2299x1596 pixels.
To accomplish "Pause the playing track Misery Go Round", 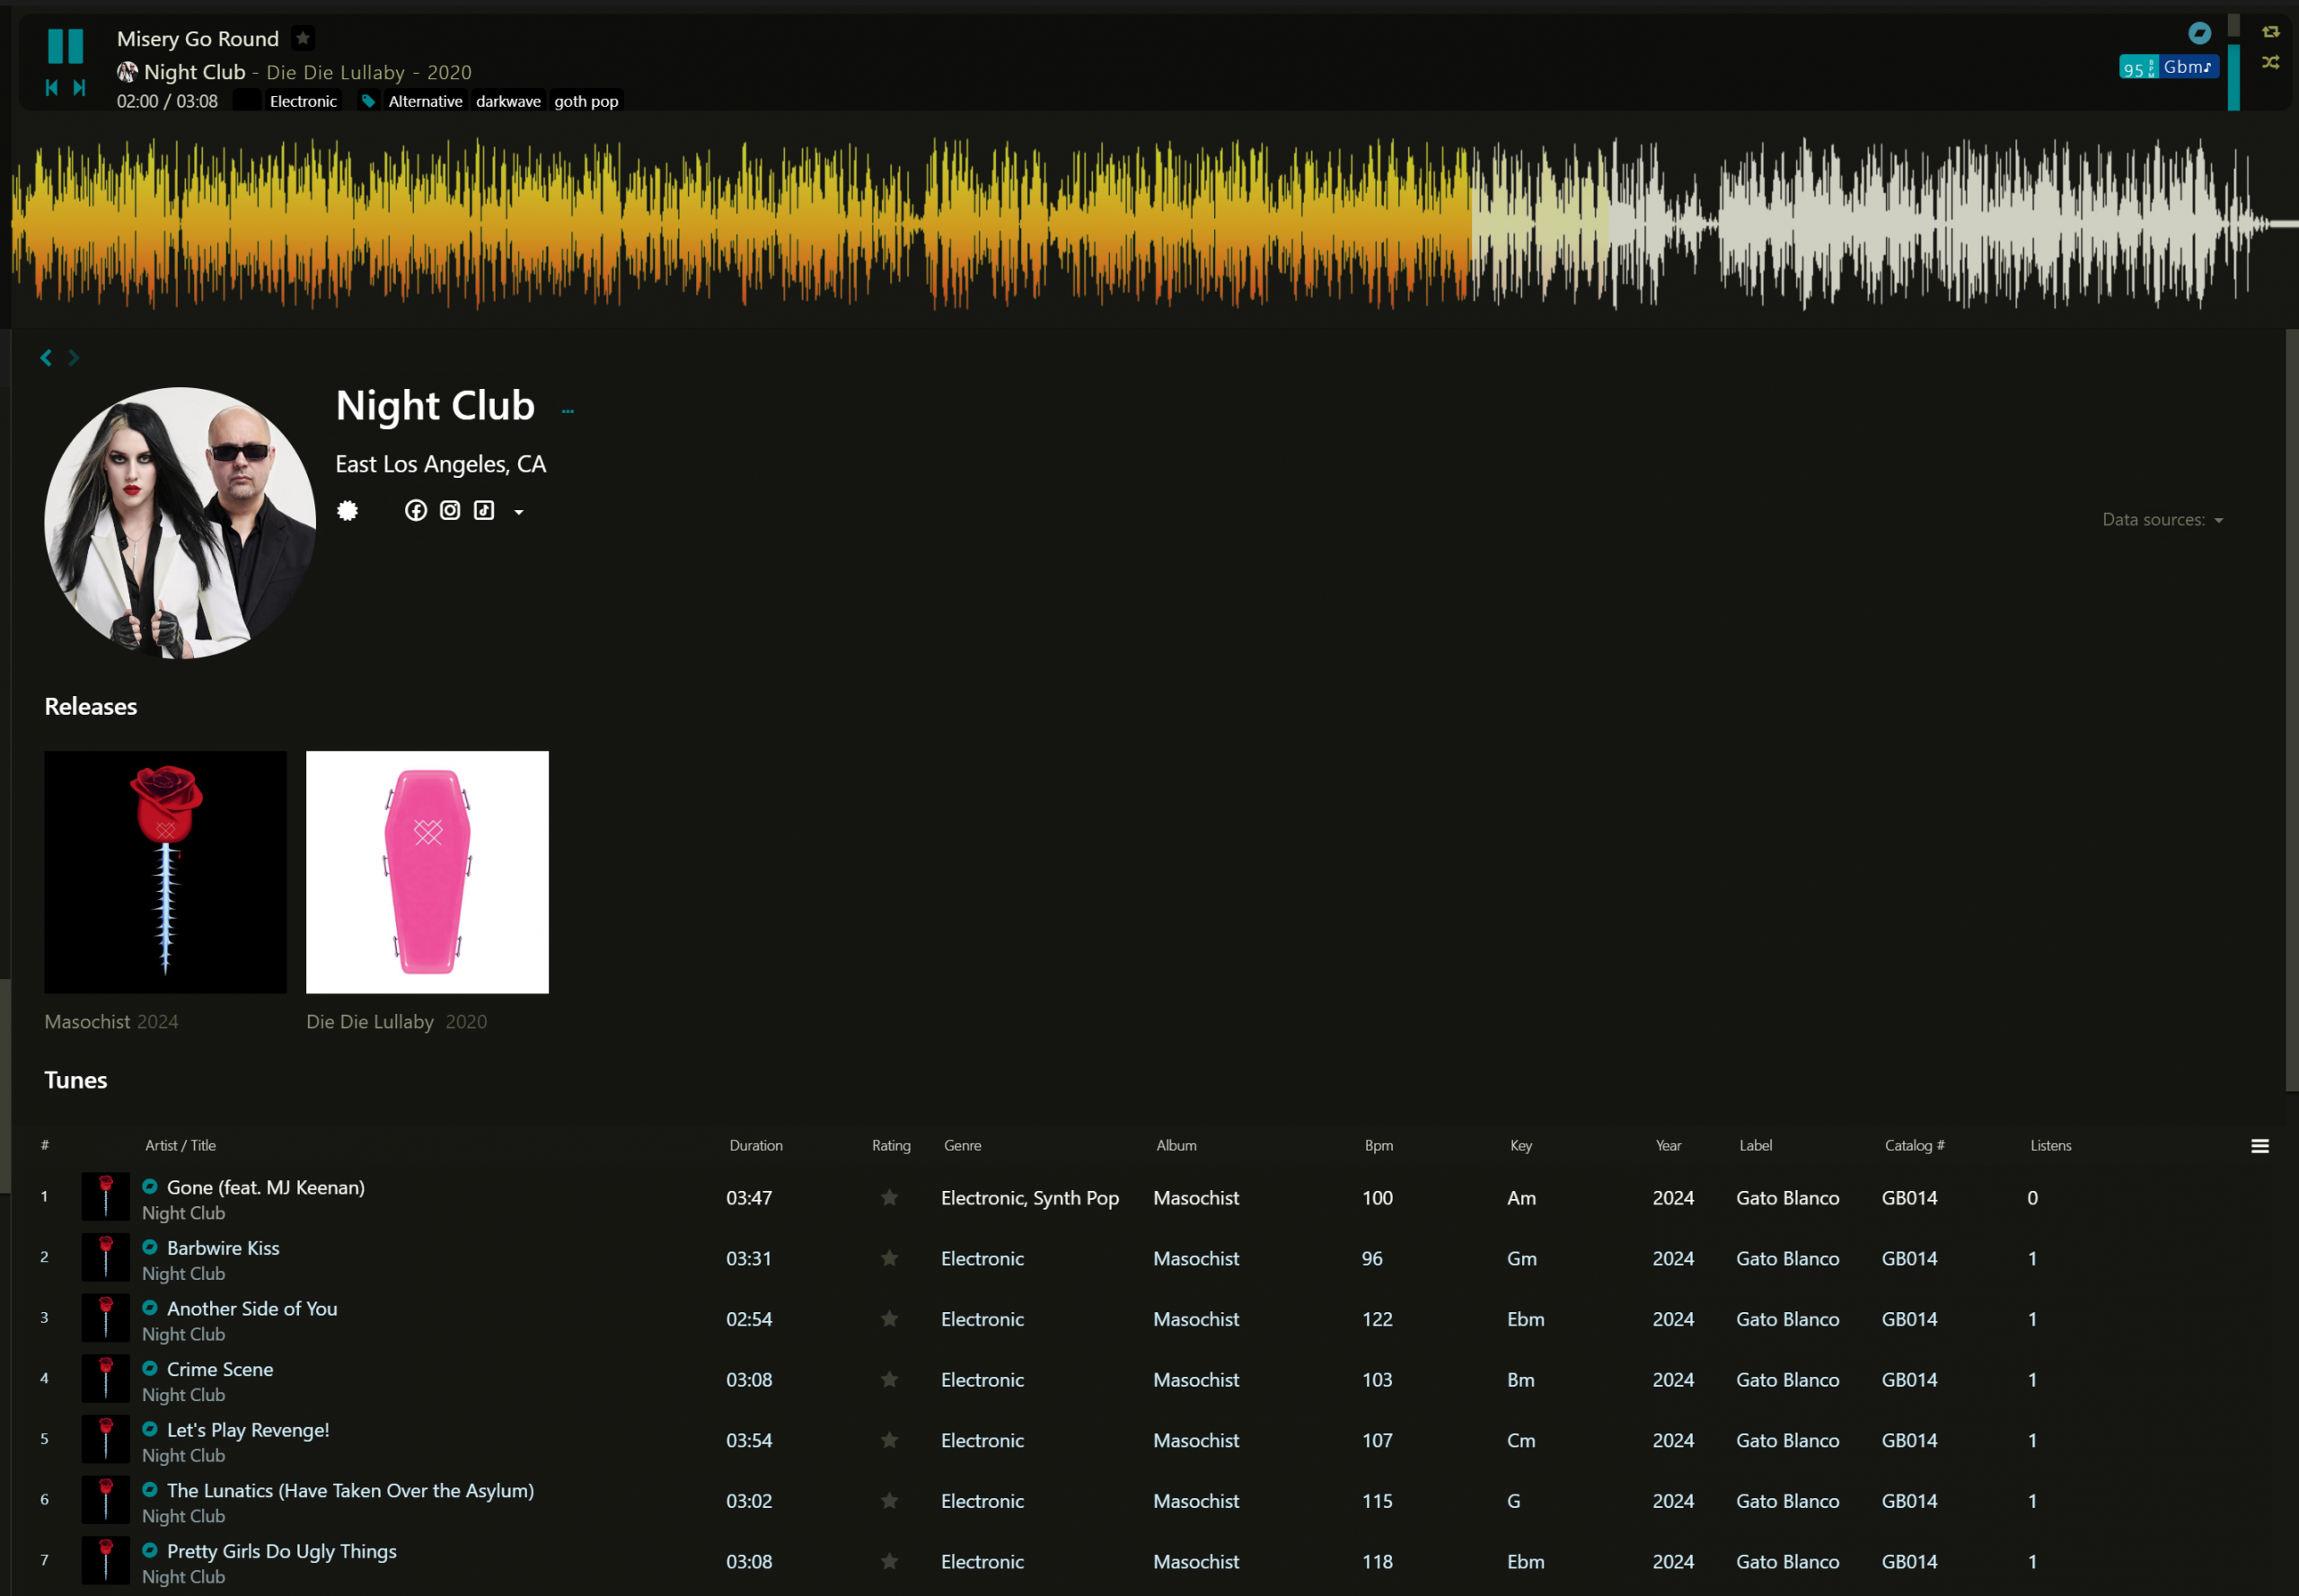I will (65, 45).
